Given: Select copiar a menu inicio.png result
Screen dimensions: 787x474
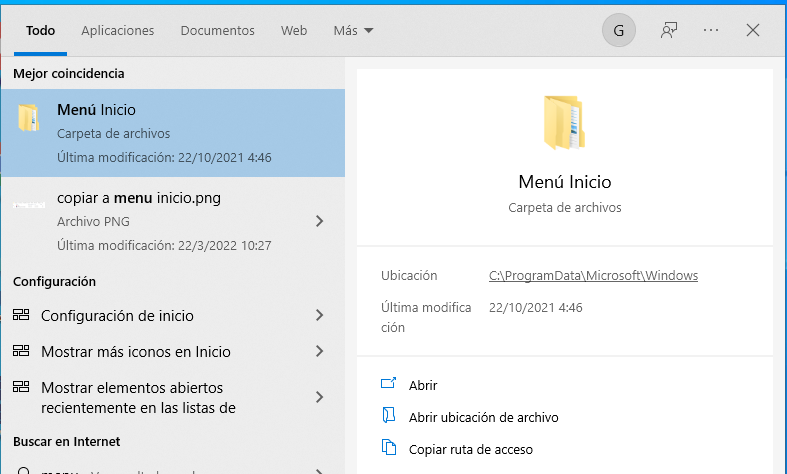Looking at the screenshot, I should click(173, 221).
